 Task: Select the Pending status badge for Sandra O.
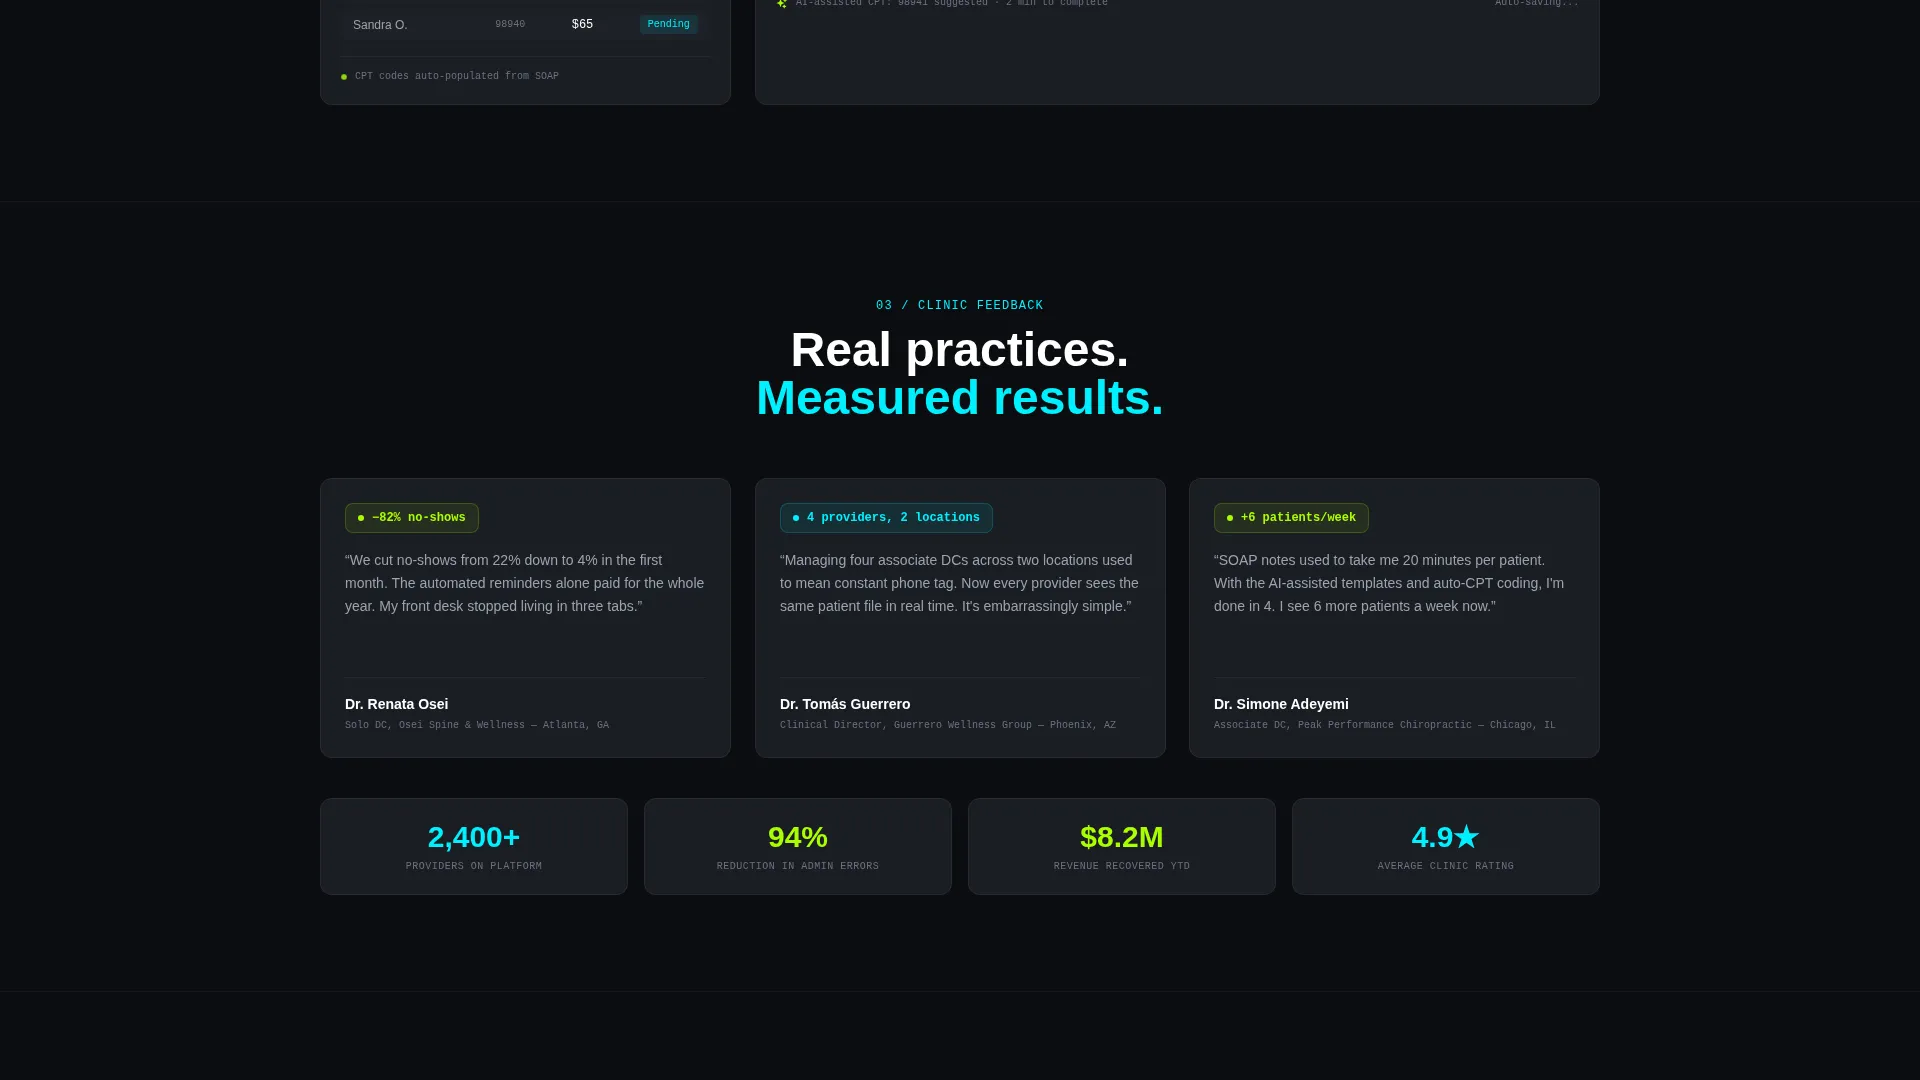(669, 24)
